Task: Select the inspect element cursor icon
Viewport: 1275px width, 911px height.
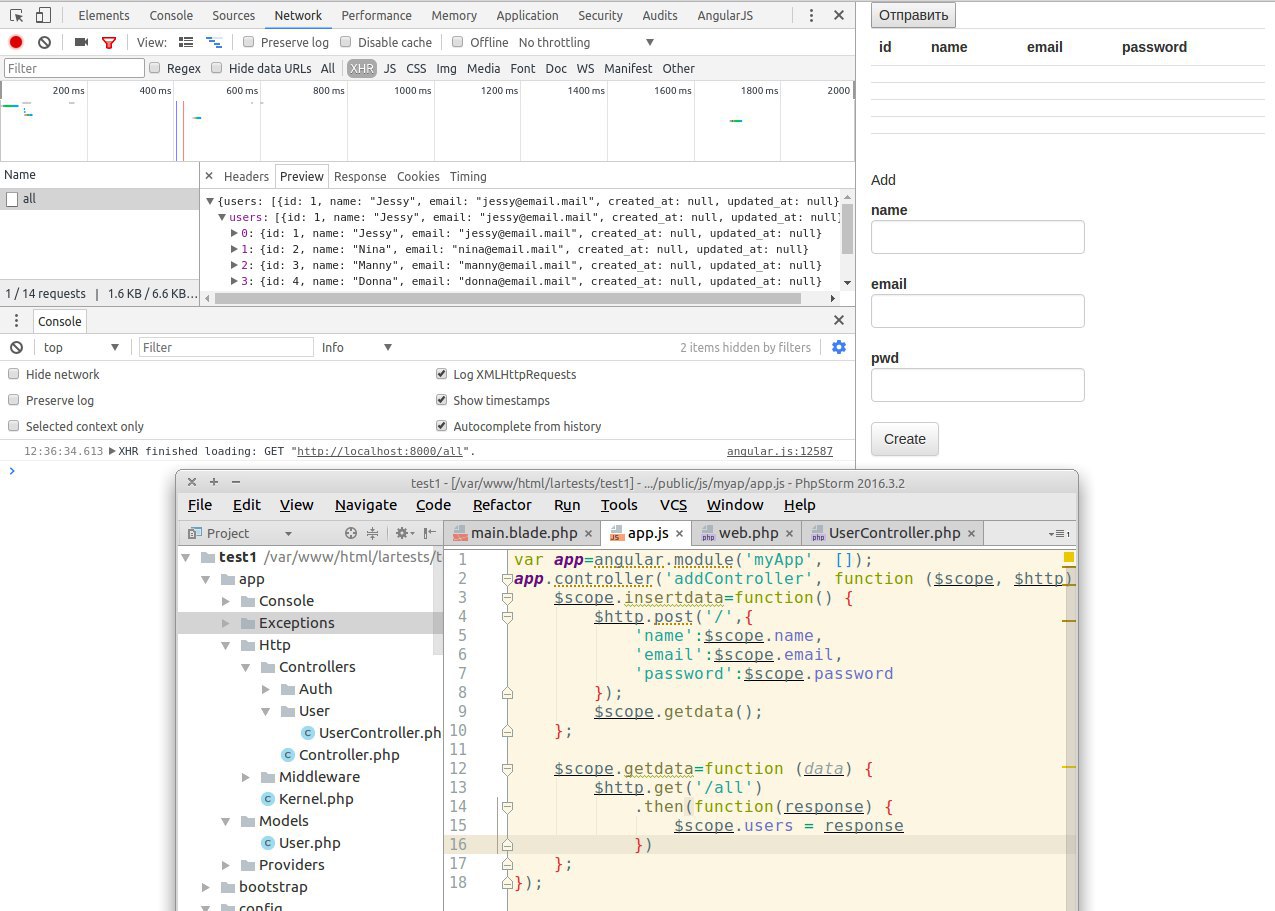Action: 16,15
